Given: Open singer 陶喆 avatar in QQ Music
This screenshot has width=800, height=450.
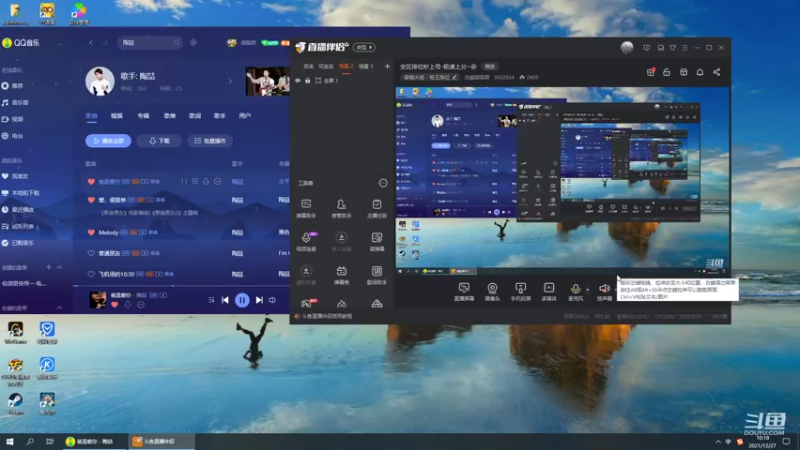Looking at the screenshot, I should click(x=99, y=81).
